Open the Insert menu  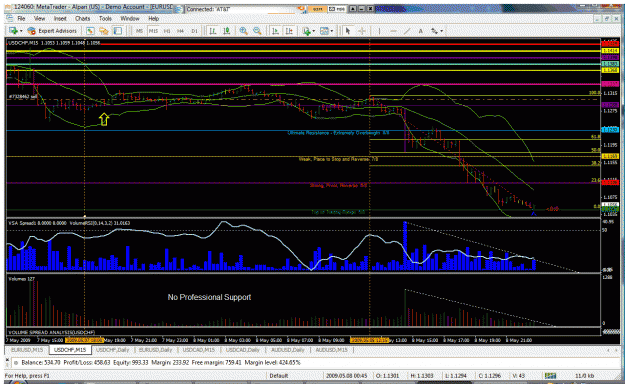60,18
